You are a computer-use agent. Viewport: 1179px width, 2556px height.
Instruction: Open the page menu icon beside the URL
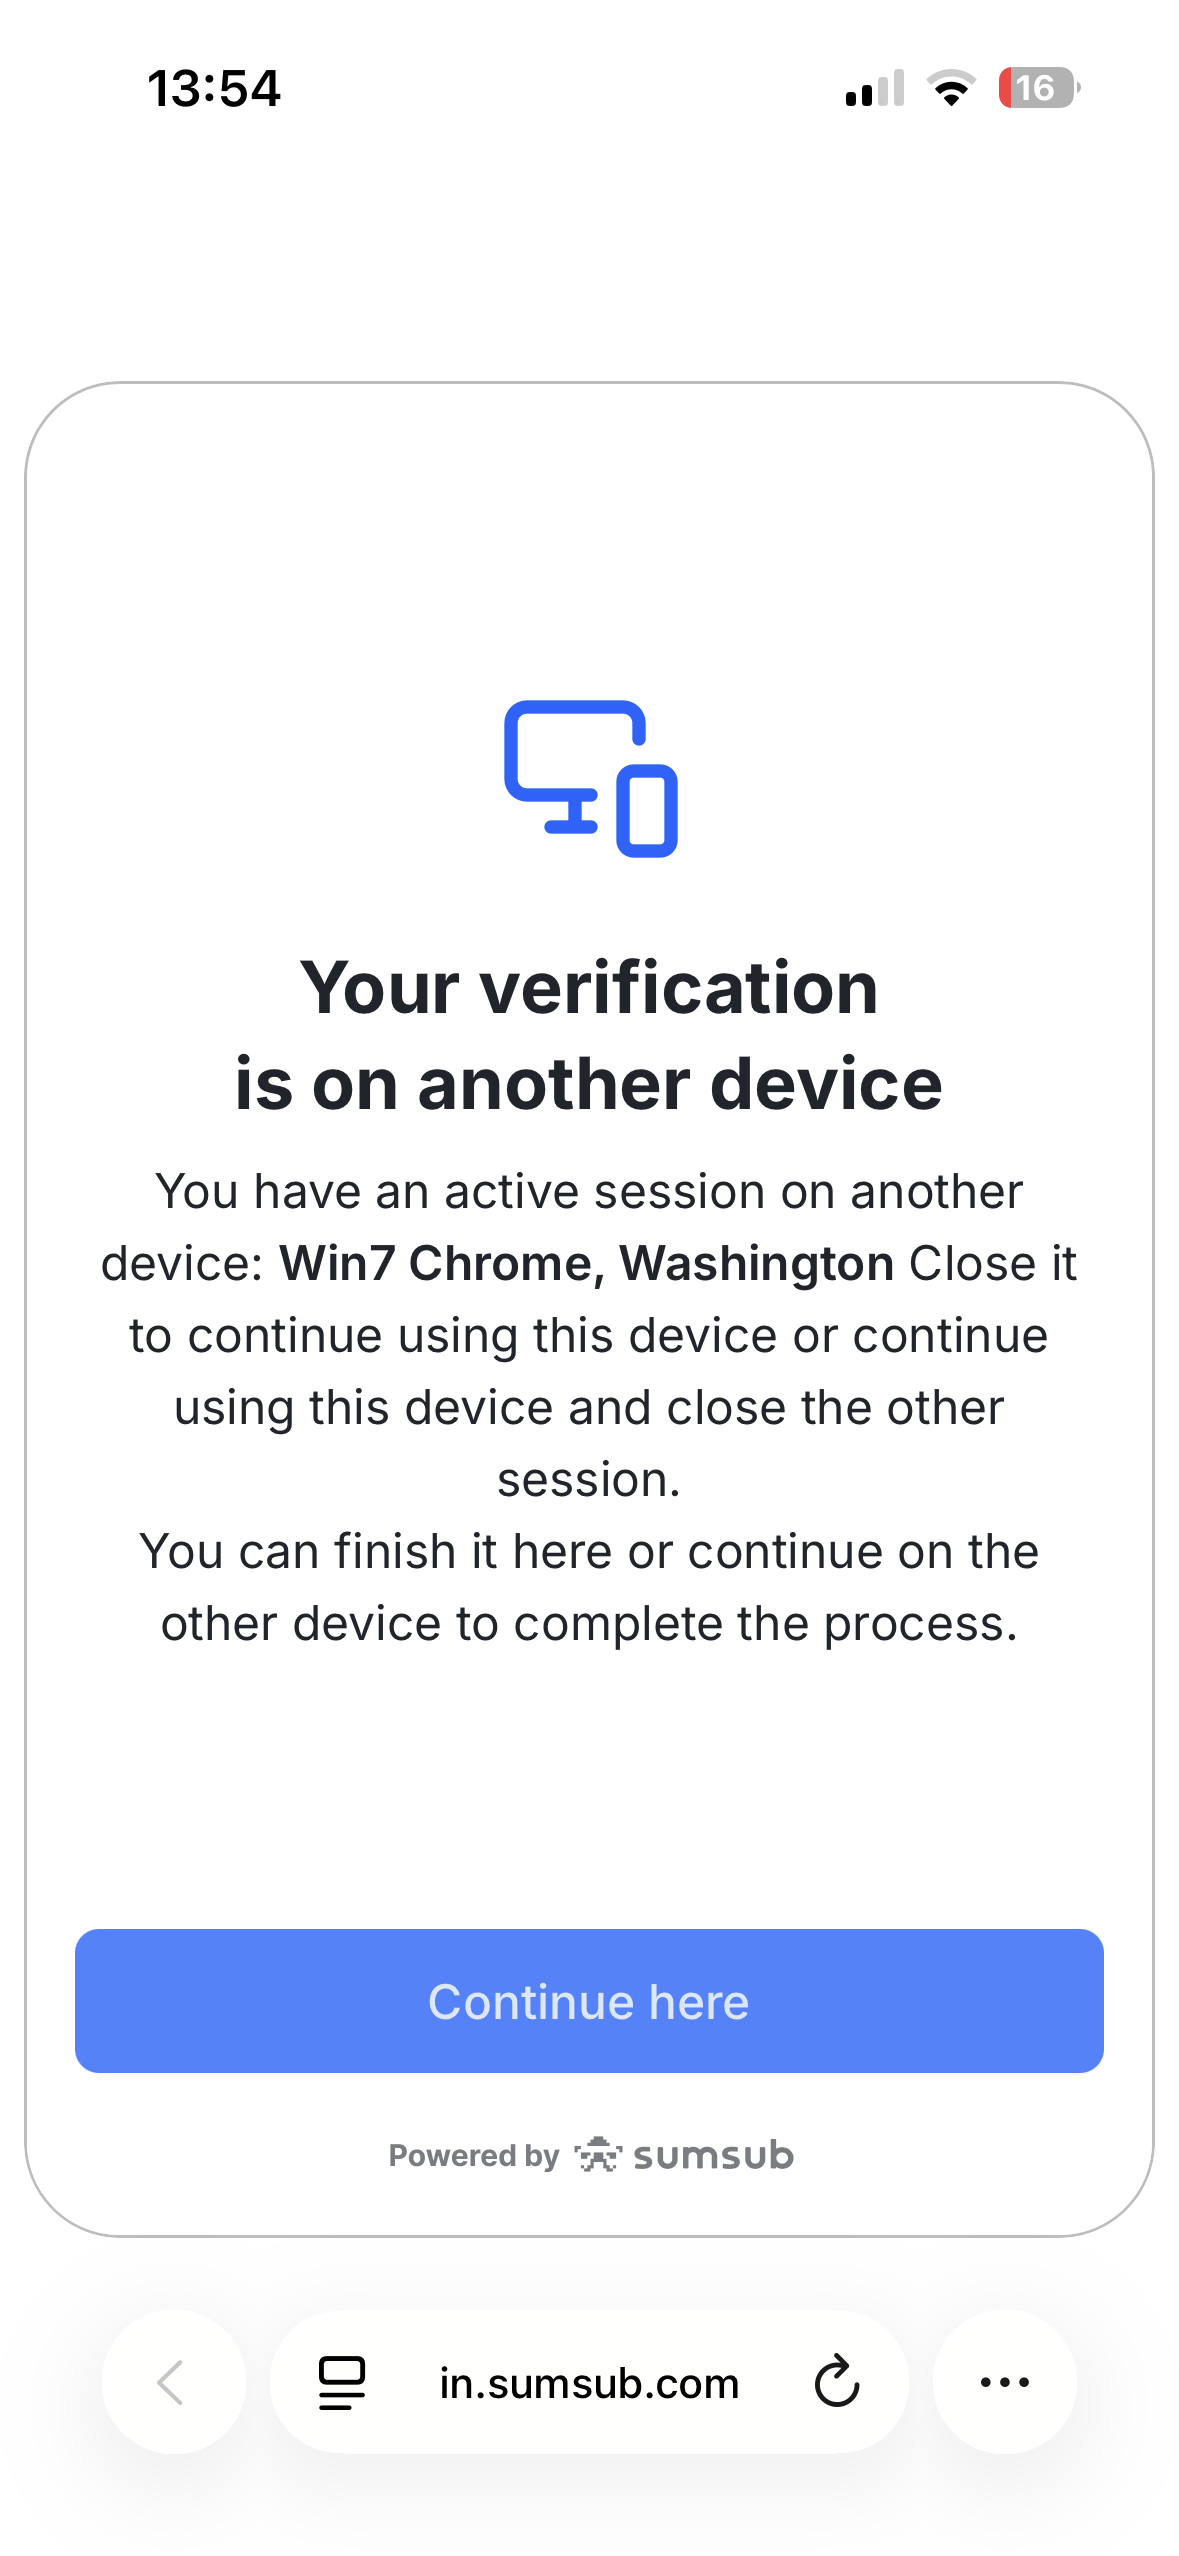pos(342,2382)
